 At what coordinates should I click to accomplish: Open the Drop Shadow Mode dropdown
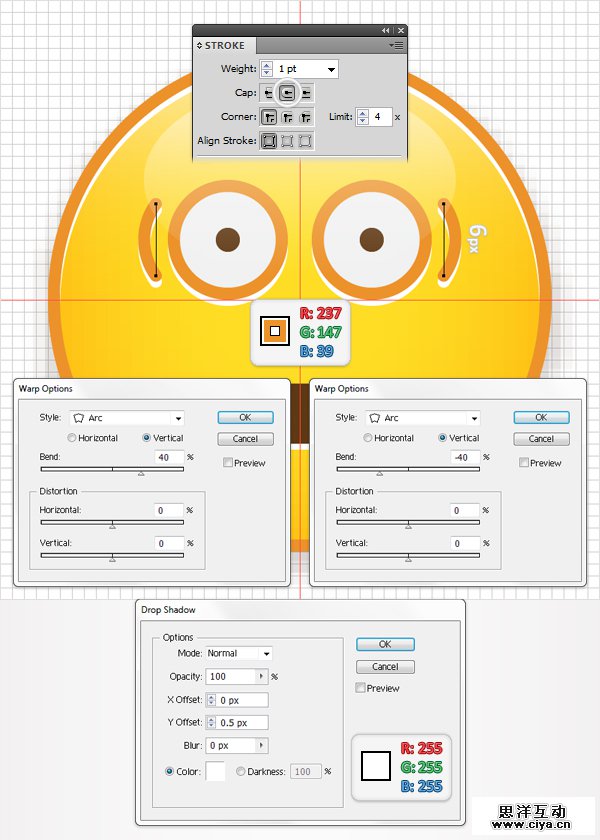click(265, 653)
